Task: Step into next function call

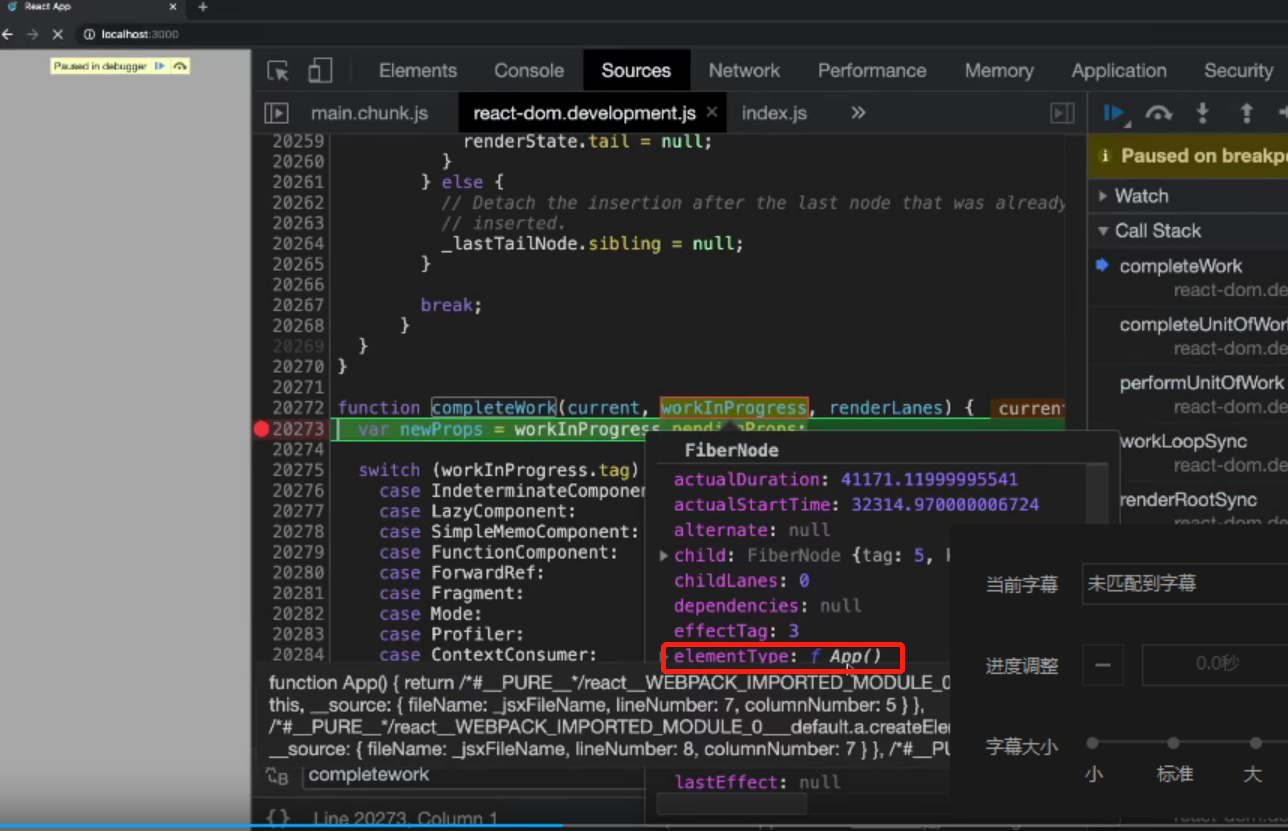Action: [1203, 113]
